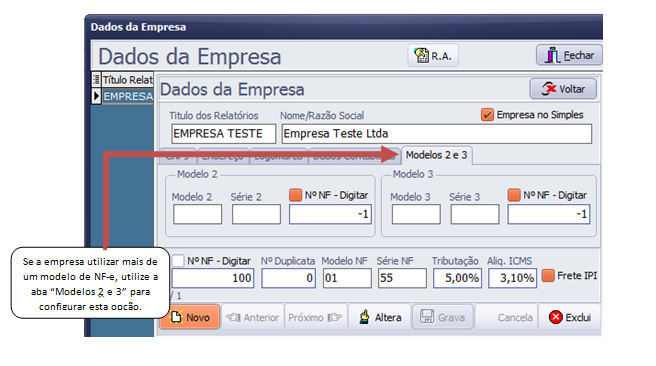Click the Série 2 input field
This screenshot has height=366, width=656.
coord(256,214)
